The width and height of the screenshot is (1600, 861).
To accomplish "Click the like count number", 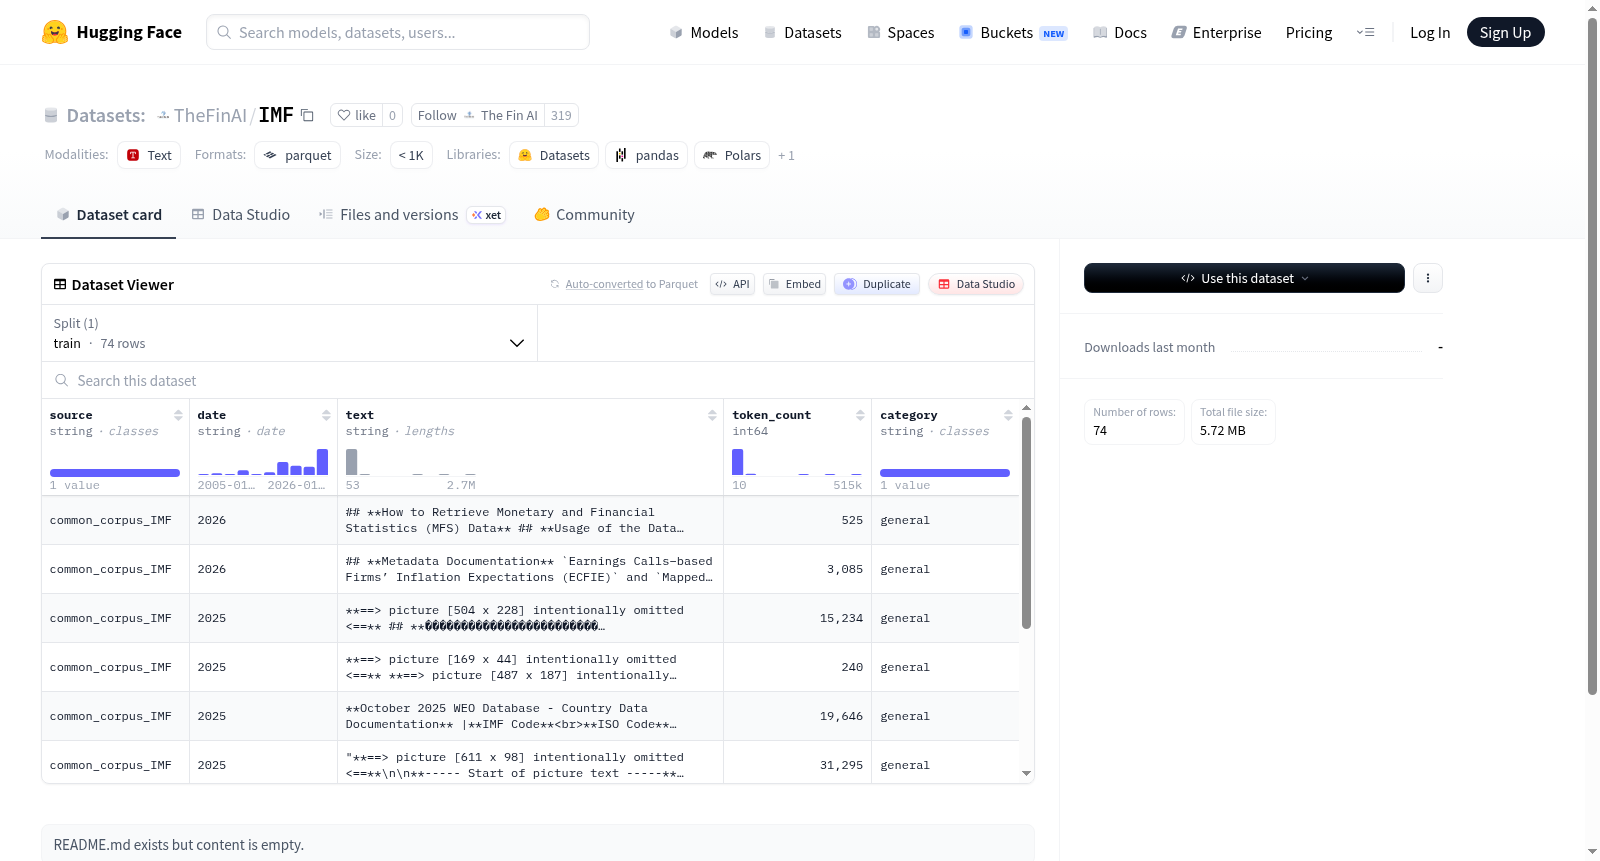I will (x=393, y=115).
